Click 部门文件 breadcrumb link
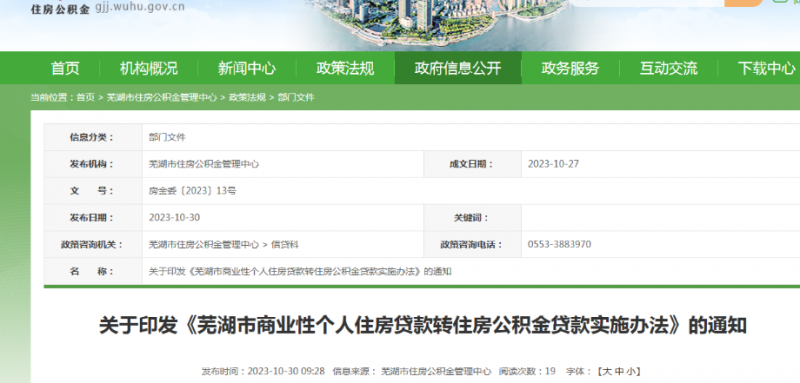 [296, 97]
